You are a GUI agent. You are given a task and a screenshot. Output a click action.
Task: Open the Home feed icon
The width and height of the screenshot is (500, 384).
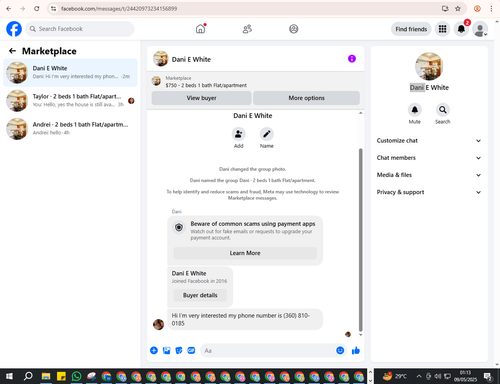point(200,29)
